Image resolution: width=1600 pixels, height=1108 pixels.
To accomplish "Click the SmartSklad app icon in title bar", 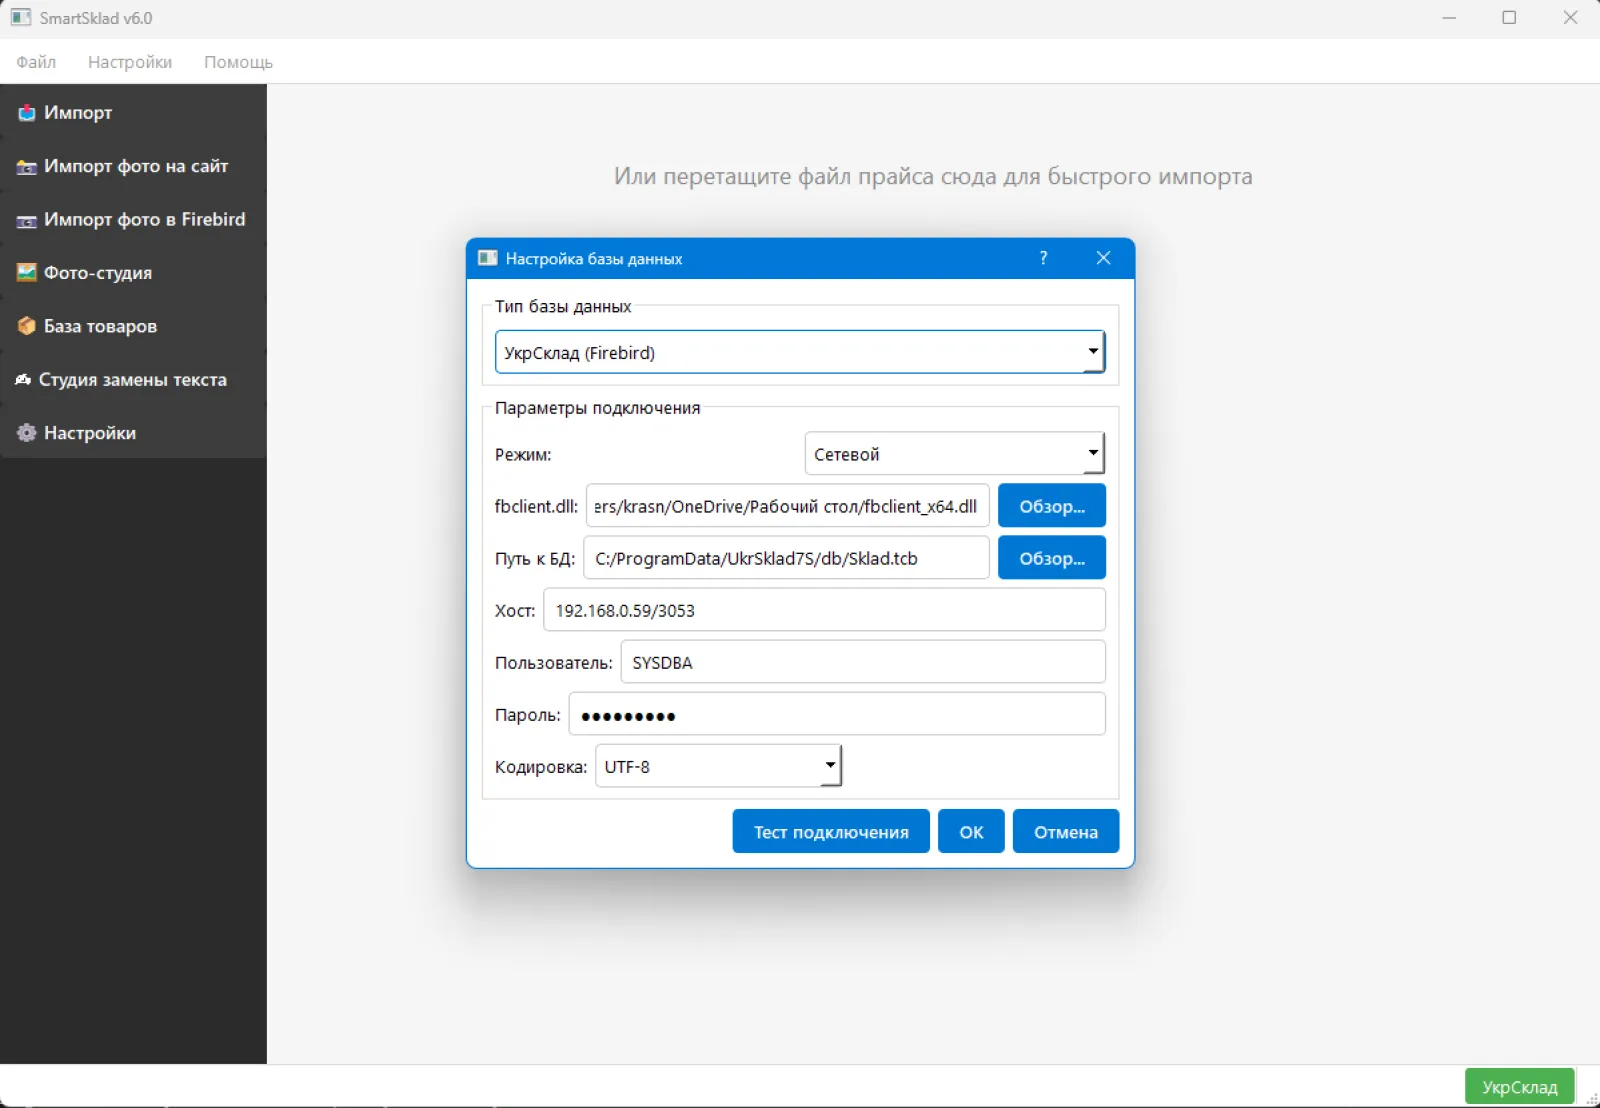I will coord(21,18).
